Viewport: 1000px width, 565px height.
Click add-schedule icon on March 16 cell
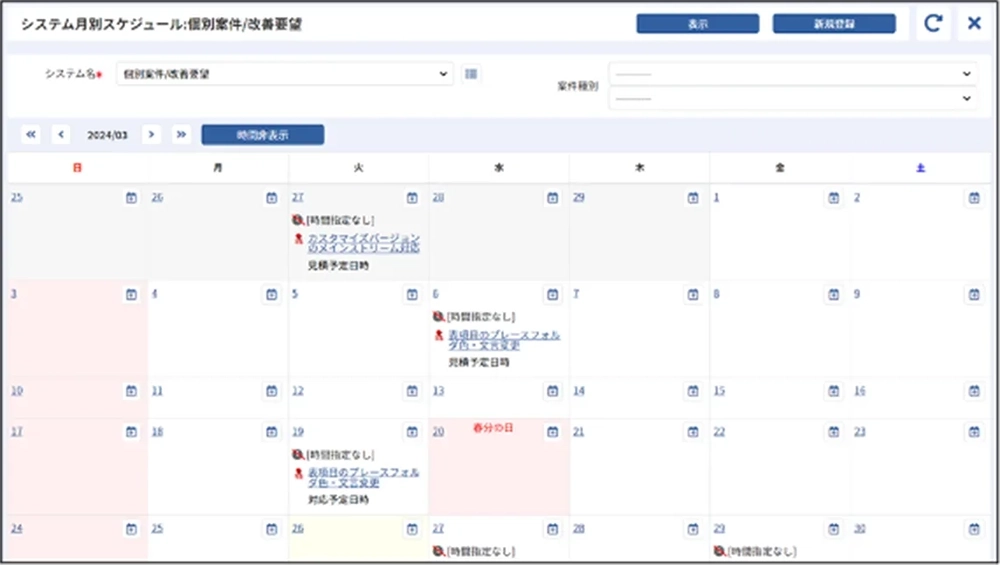click(x=974, y=390)
